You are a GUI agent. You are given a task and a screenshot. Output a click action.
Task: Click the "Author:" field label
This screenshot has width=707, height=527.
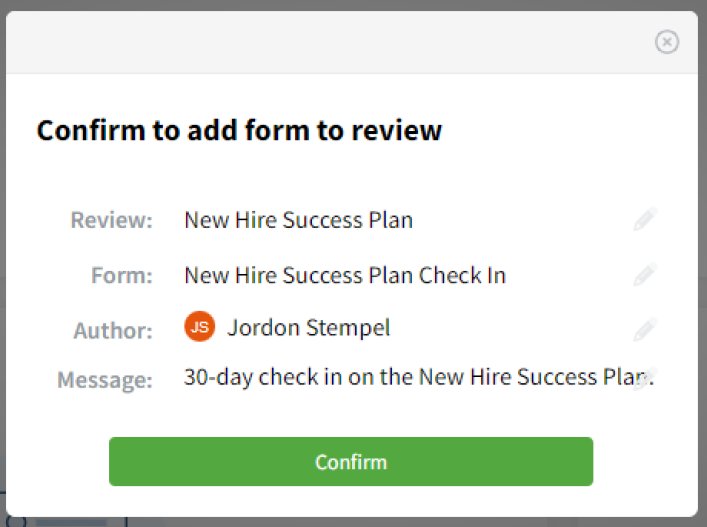113,331
